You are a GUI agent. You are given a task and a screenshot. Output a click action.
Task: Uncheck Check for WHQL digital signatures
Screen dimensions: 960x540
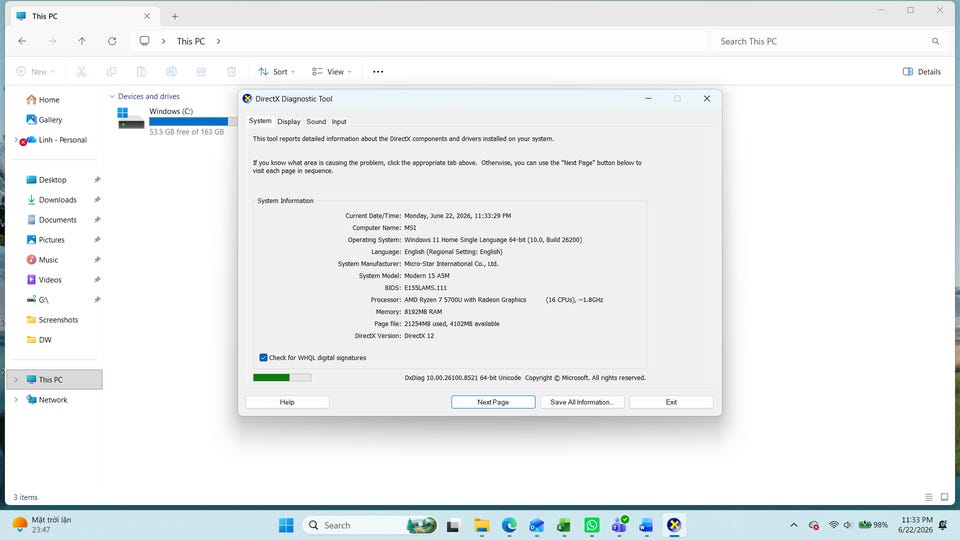click(x=263, y=358)
